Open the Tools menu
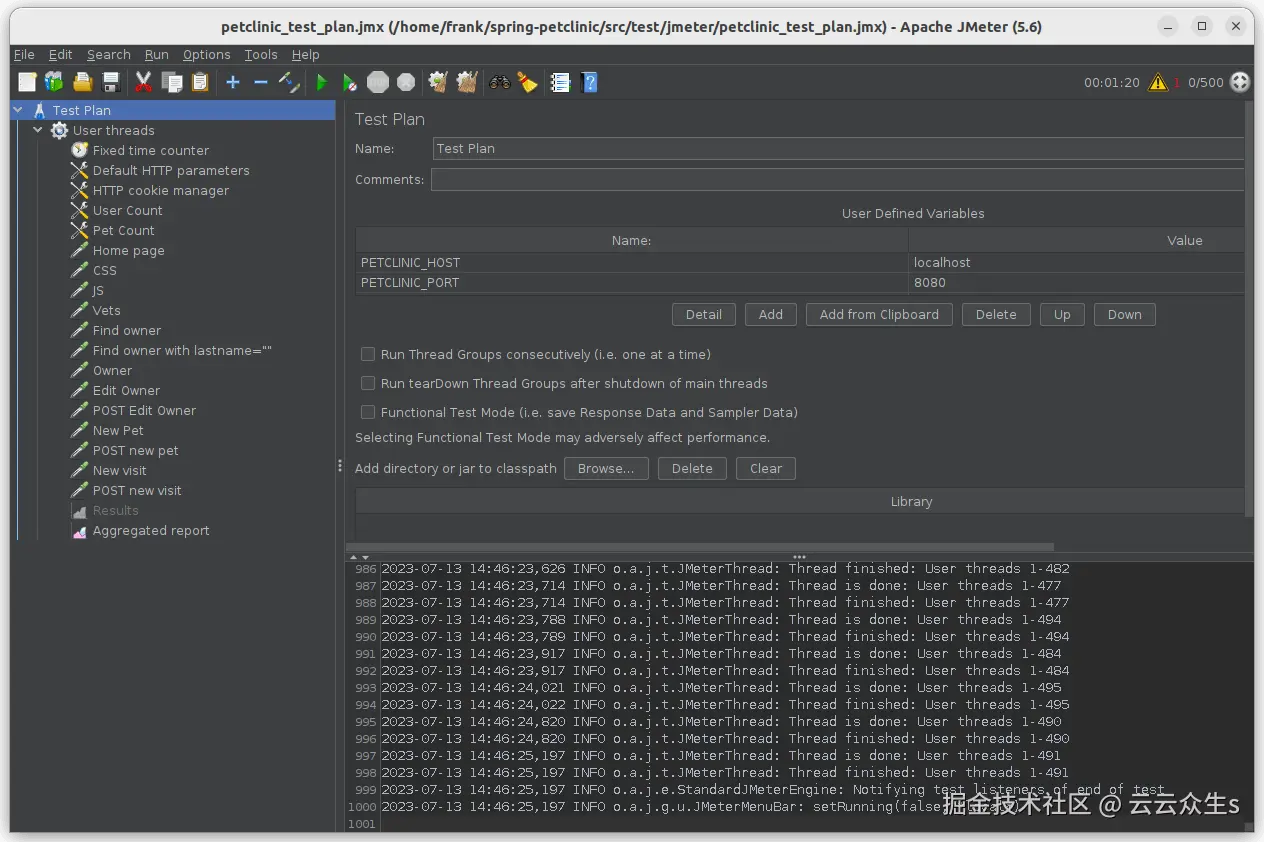Image resolution: width=1264 pixels, height=842 pixels. click(x=261, y=55)
